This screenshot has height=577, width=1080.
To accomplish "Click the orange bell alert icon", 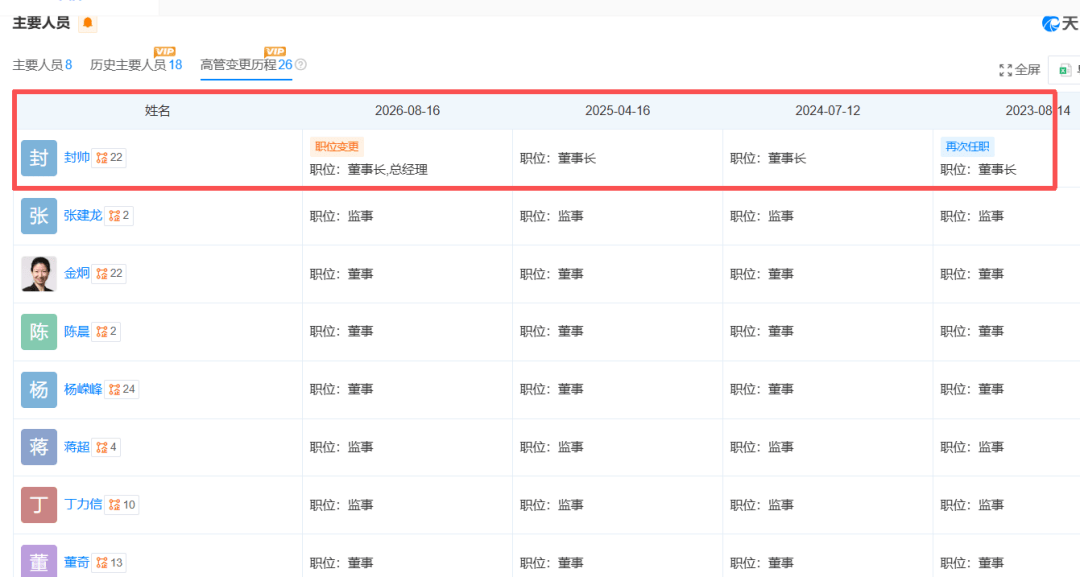I will pos(87,23).
